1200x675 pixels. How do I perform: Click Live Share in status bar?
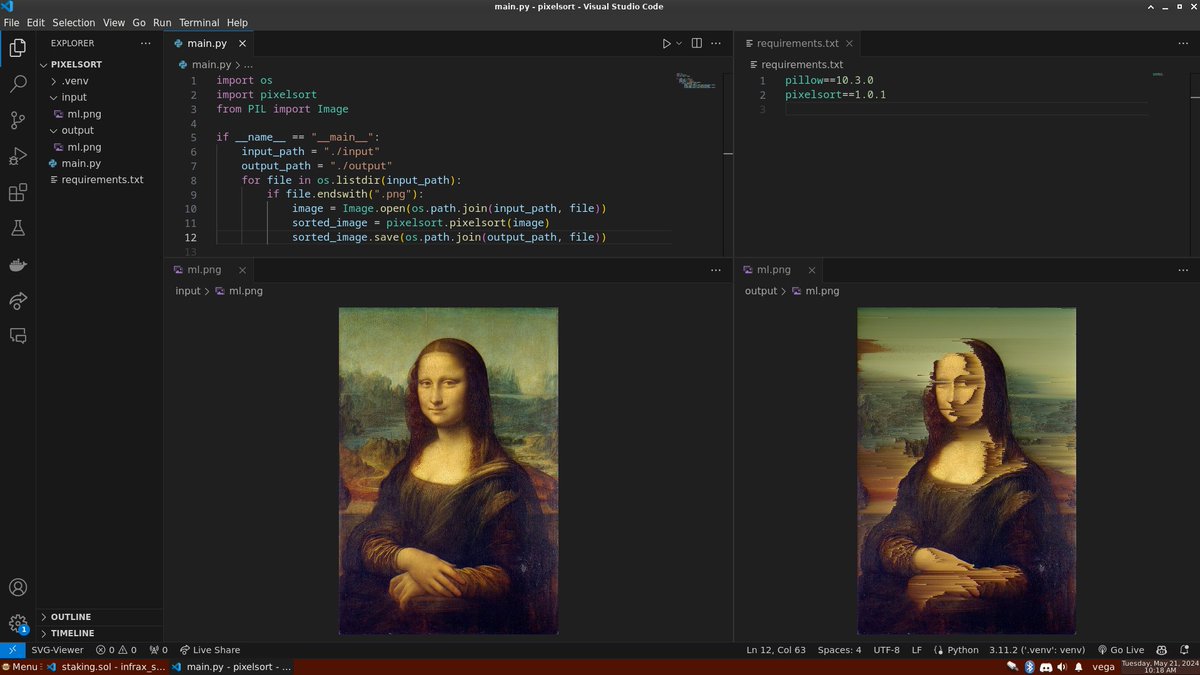(210, 650)
